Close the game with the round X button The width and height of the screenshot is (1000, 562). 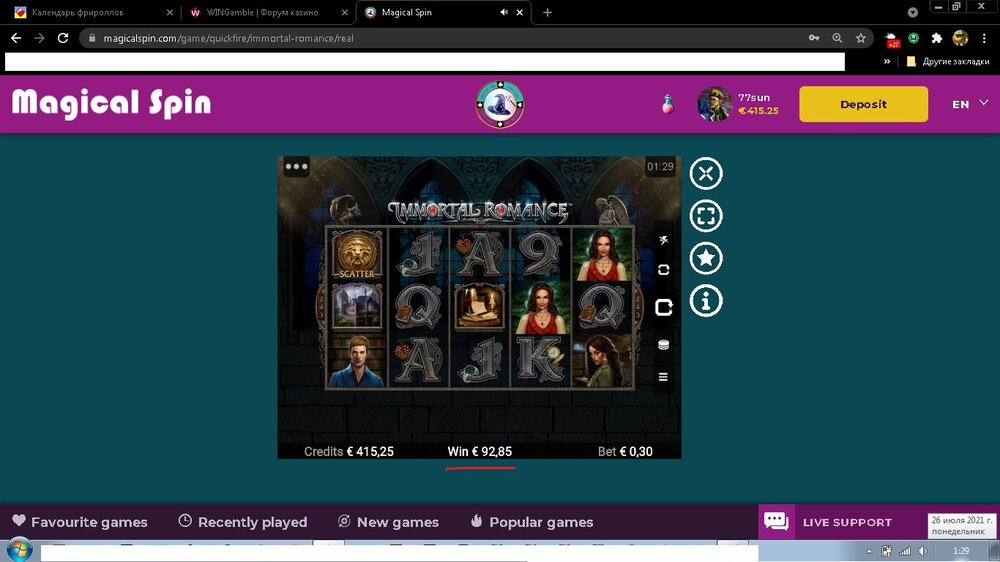point(706,173)
